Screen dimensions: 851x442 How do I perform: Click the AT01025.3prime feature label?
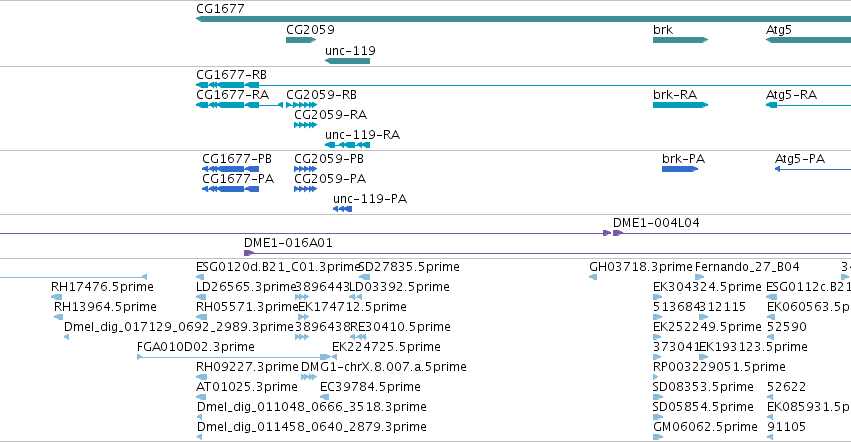tap(247, 387)
